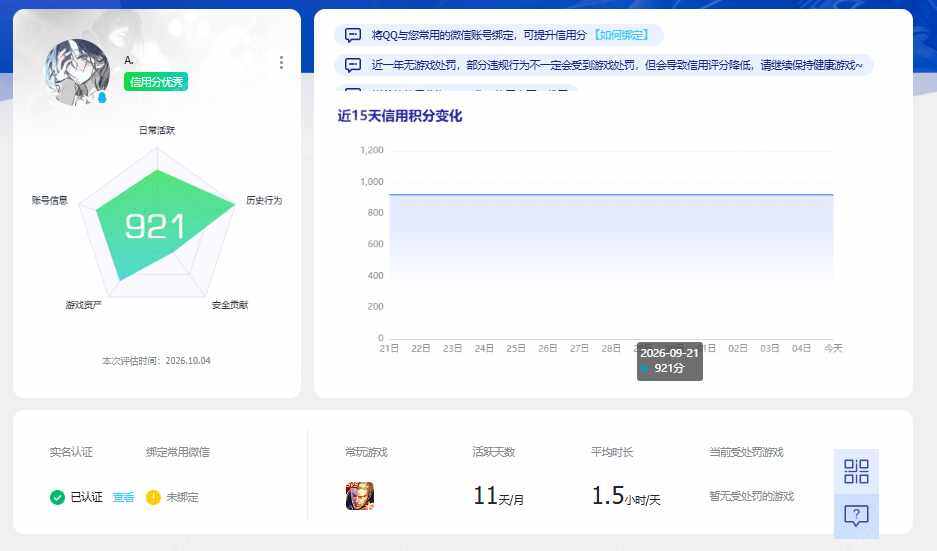Click the 11天/月 active days value
This screenshot has height=551, width=937.
498,496
